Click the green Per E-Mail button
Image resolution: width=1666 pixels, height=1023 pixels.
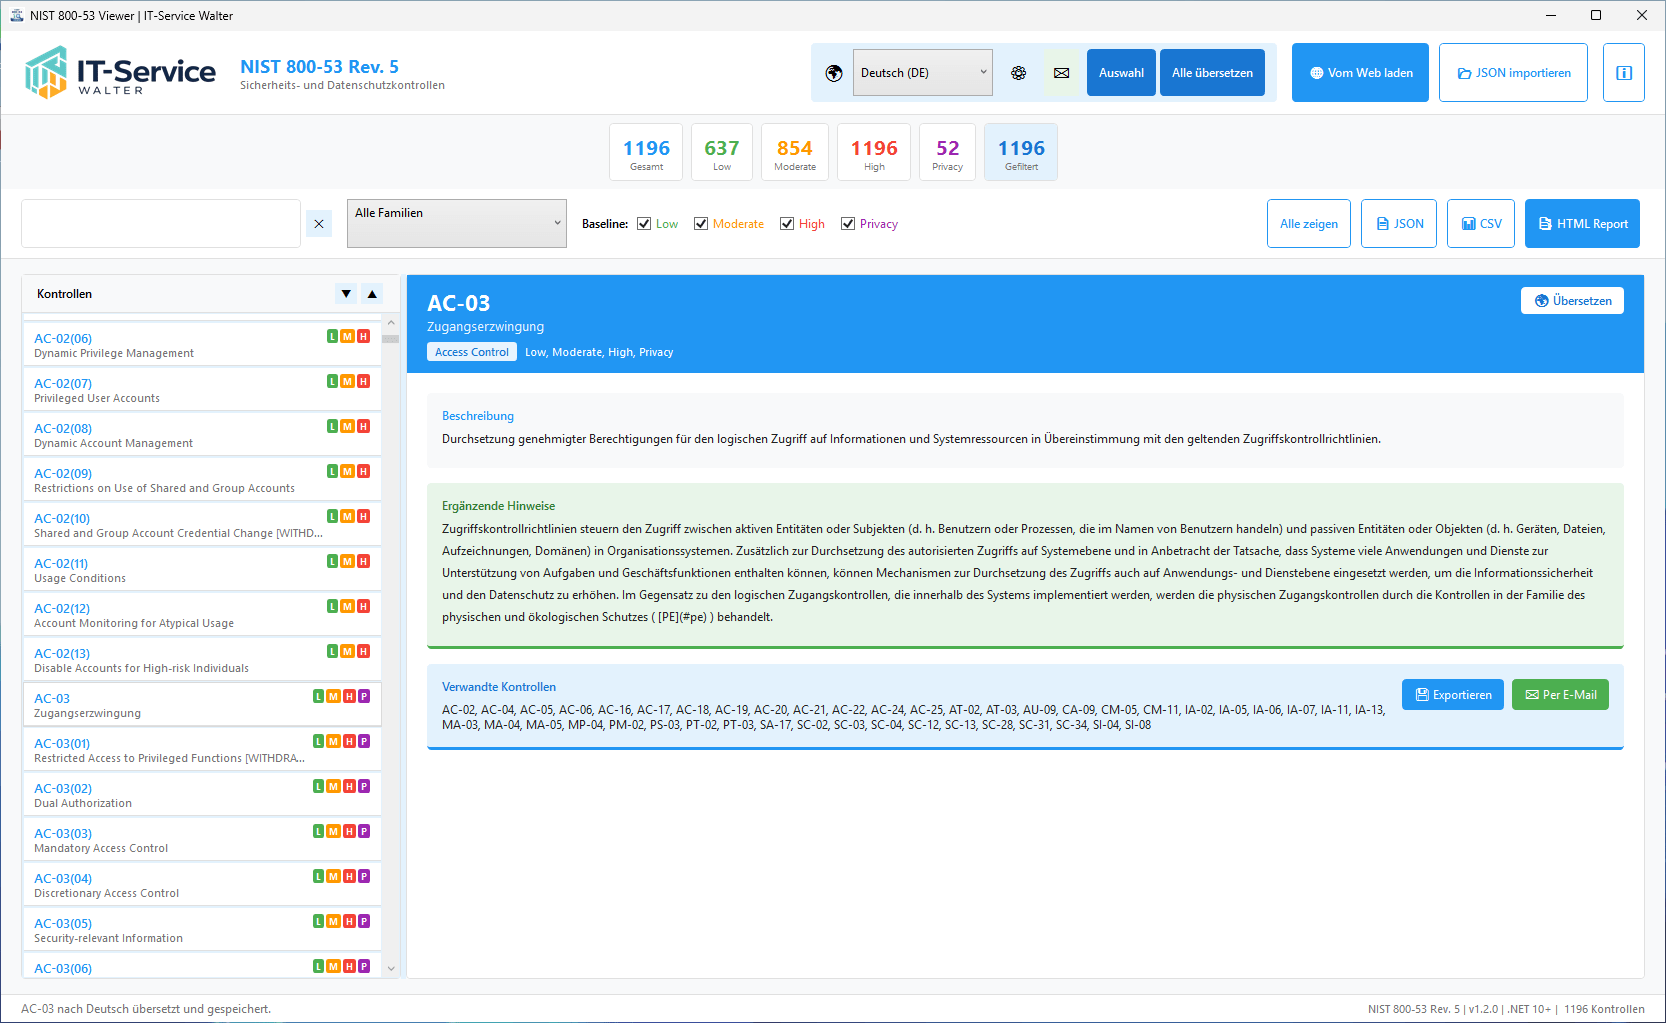[x=1560, y=695]
